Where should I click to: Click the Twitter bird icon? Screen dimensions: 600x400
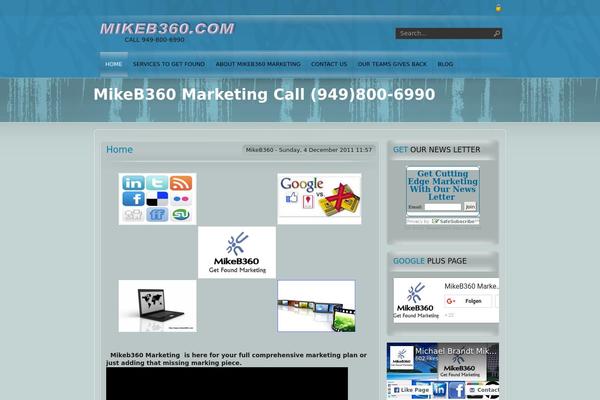pyautogui.click(x=157, y=183)
